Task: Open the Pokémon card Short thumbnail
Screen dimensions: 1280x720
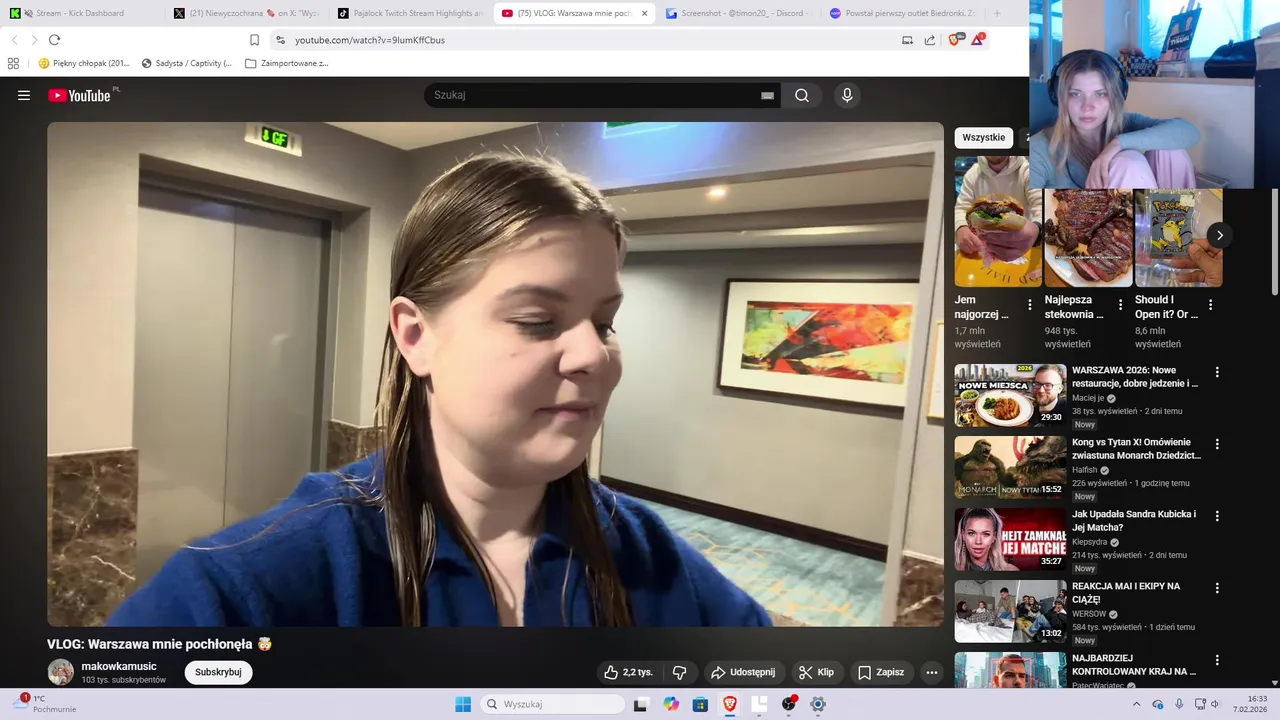Action: [x=1178, y=238]
